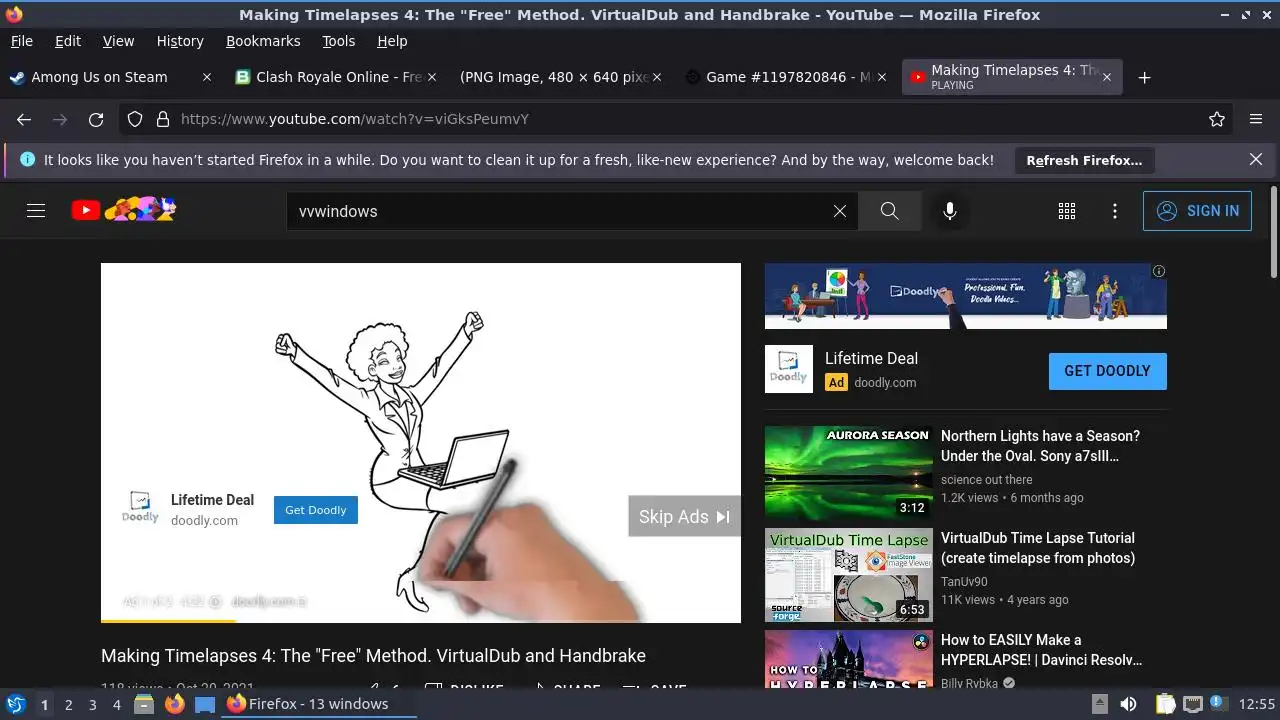Open the Aurora Season video thumbnail
Image resolution: width=1280 pixels, height=720 pixels.
click(x=849, y=473)
